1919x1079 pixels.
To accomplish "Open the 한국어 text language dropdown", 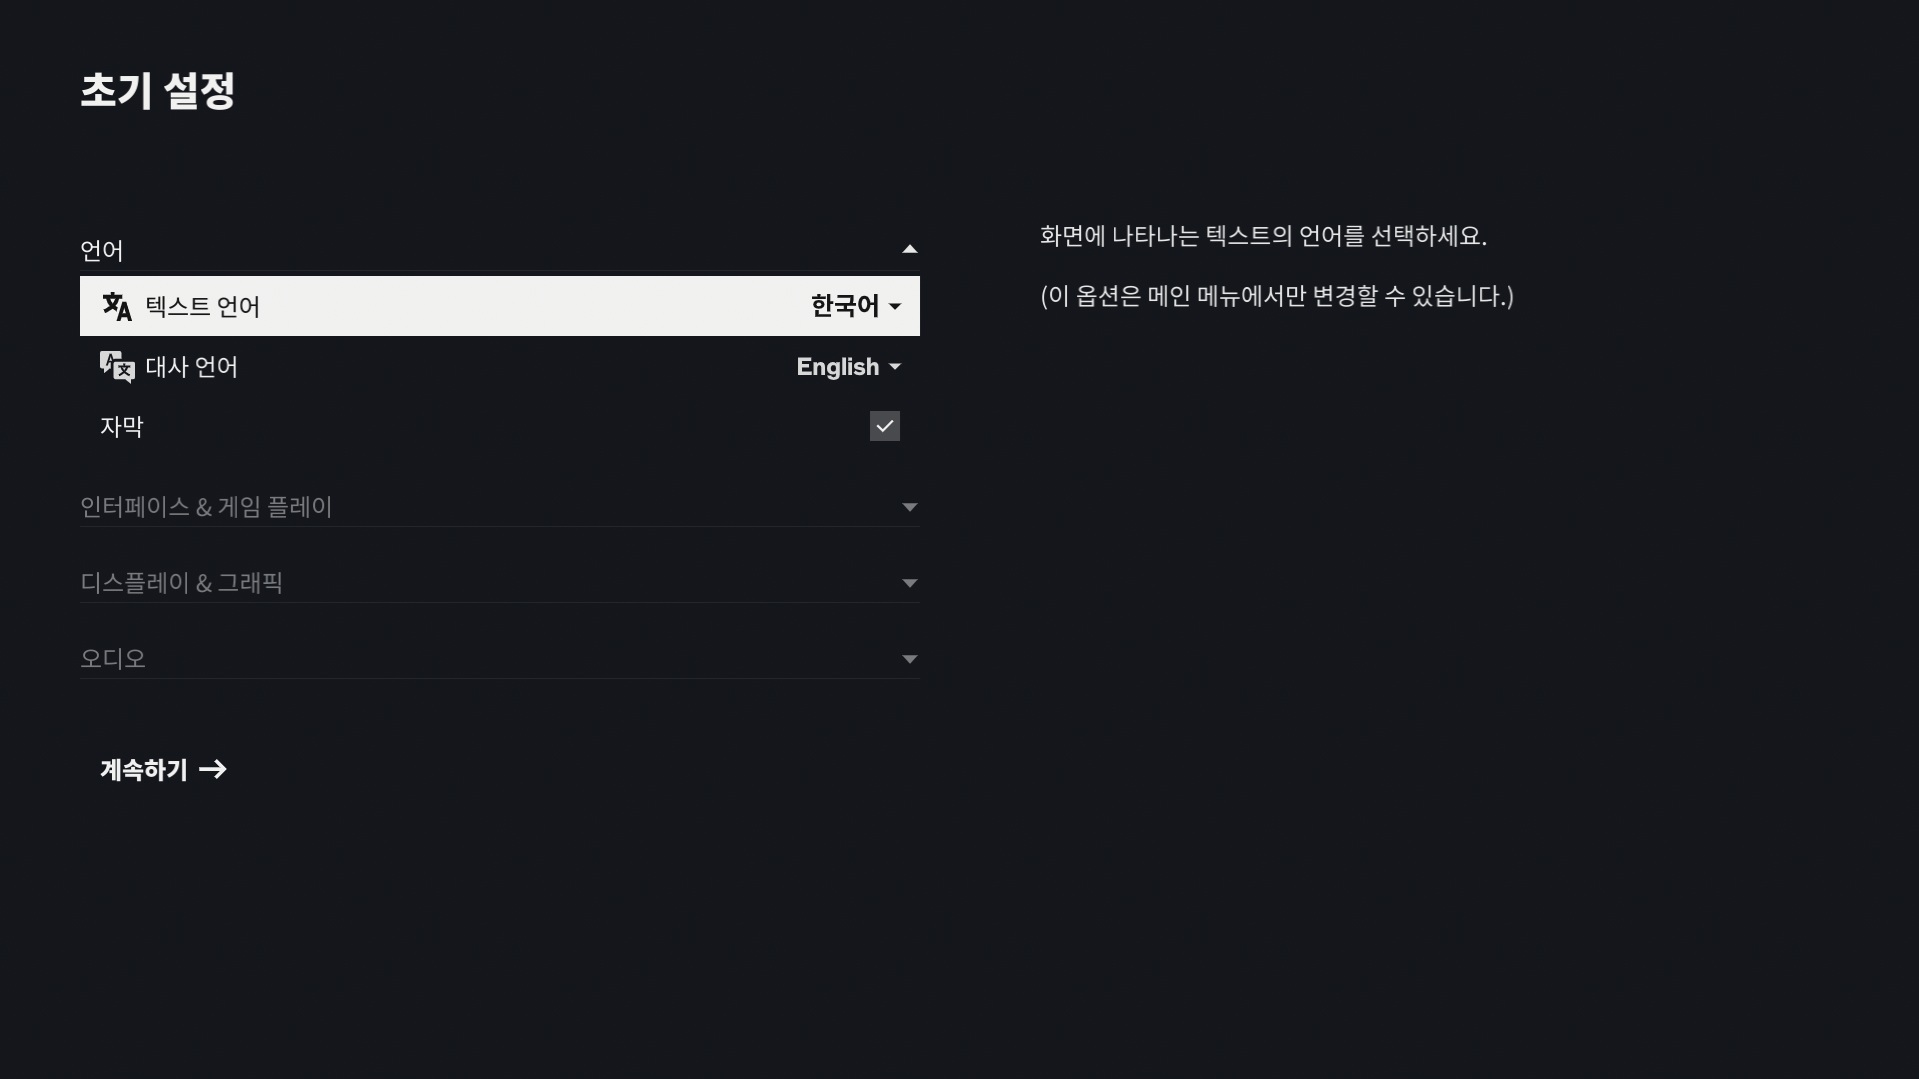I will point(856,306).
